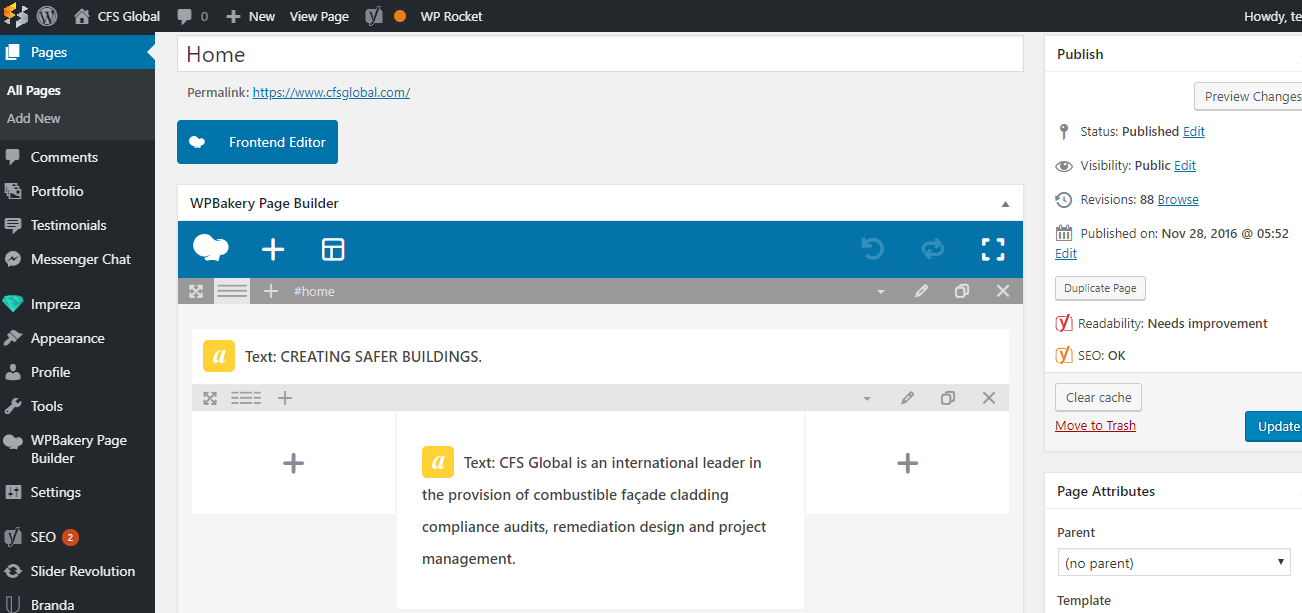Select All Pages in the sidebar
Viewport: 1302px width, 613px height.
[33, 90]
